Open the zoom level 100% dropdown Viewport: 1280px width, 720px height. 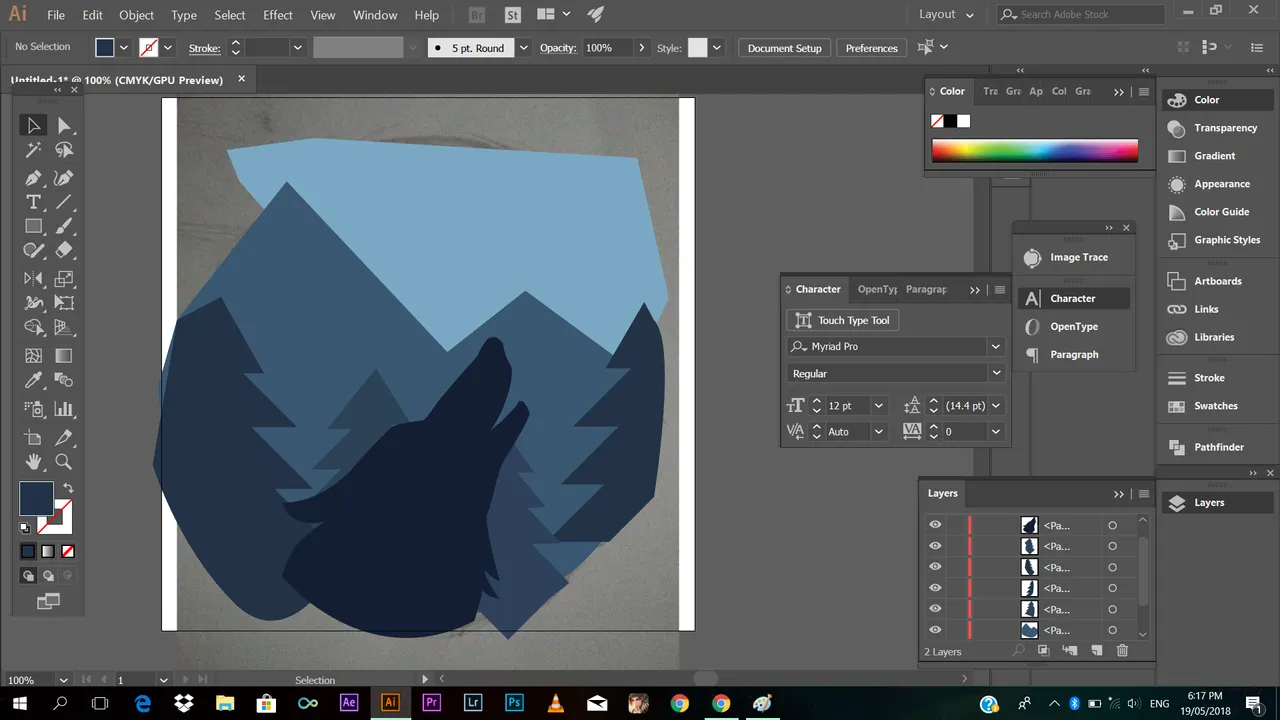[64, 680]
